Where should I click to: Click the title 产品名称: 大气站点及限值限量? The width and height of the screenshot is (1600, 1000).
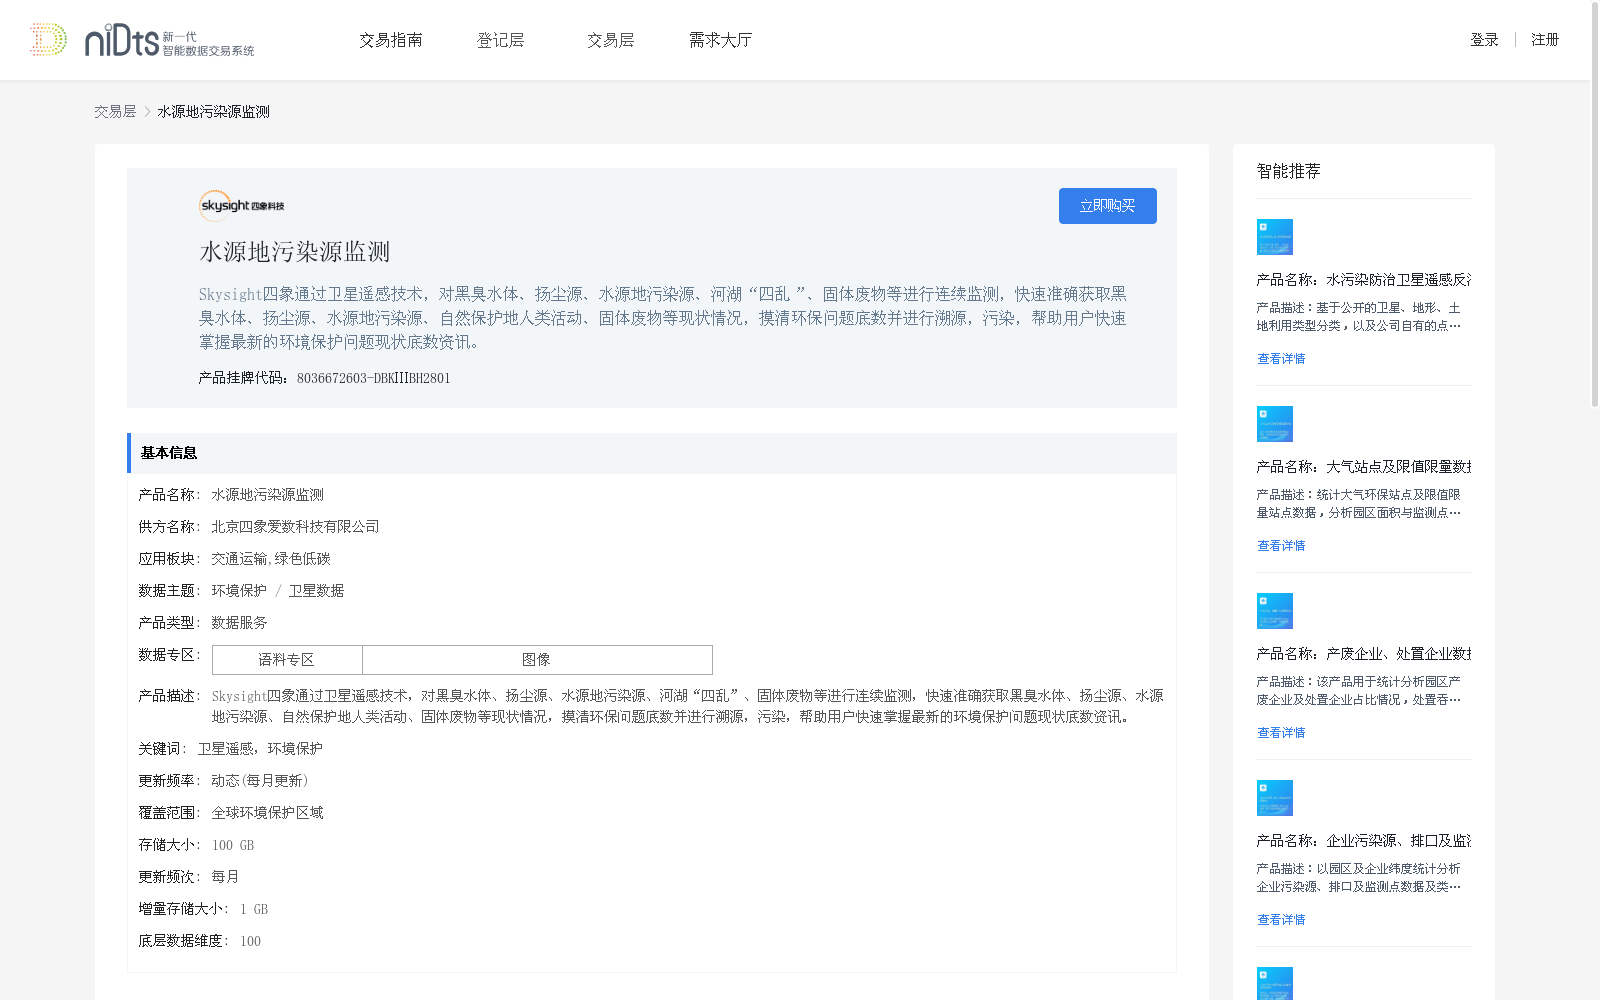1364,467
